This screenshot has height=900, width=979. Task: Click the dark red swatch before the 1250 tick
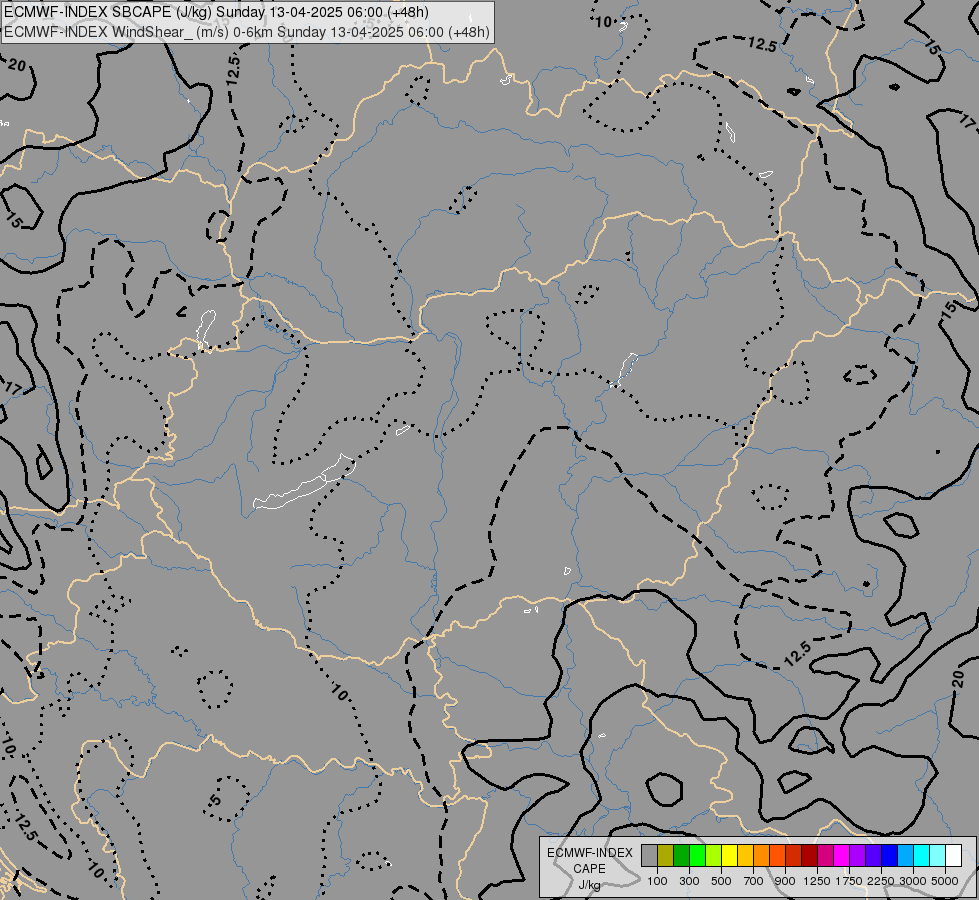(809, 855)
